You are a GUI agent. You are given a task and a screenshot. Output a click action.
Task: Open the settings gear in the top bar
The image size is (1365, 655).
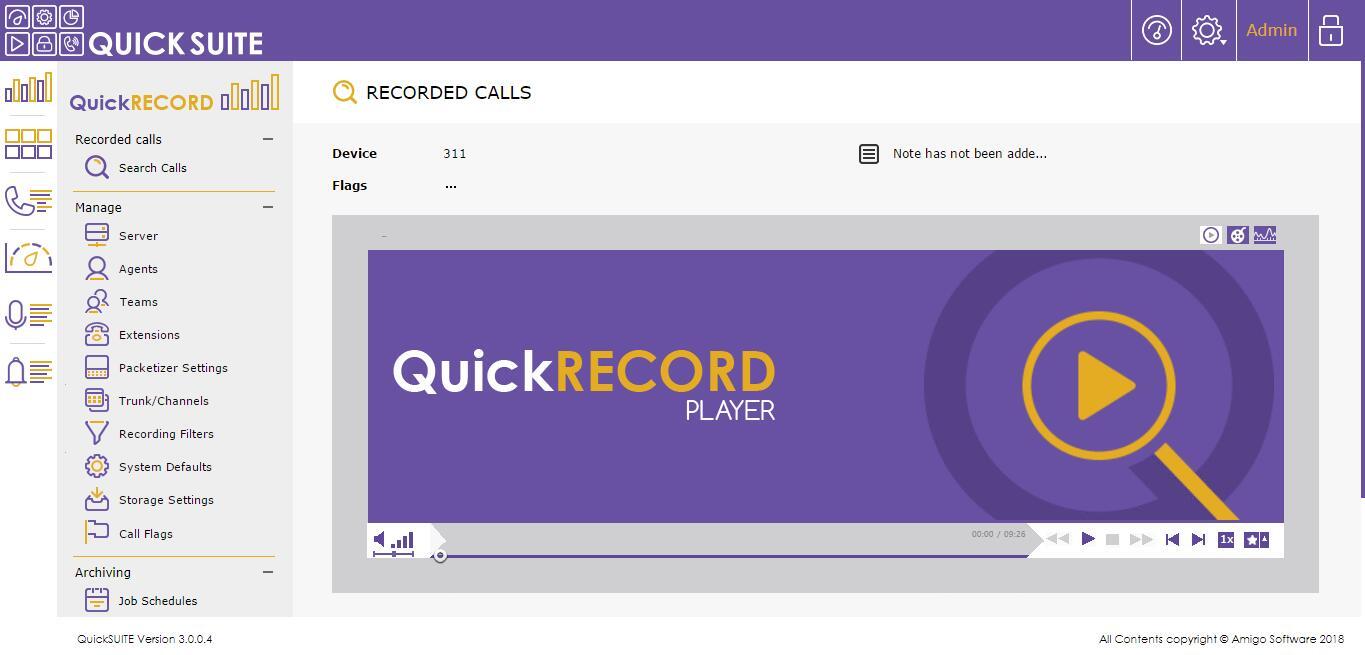click(1208, 30)
